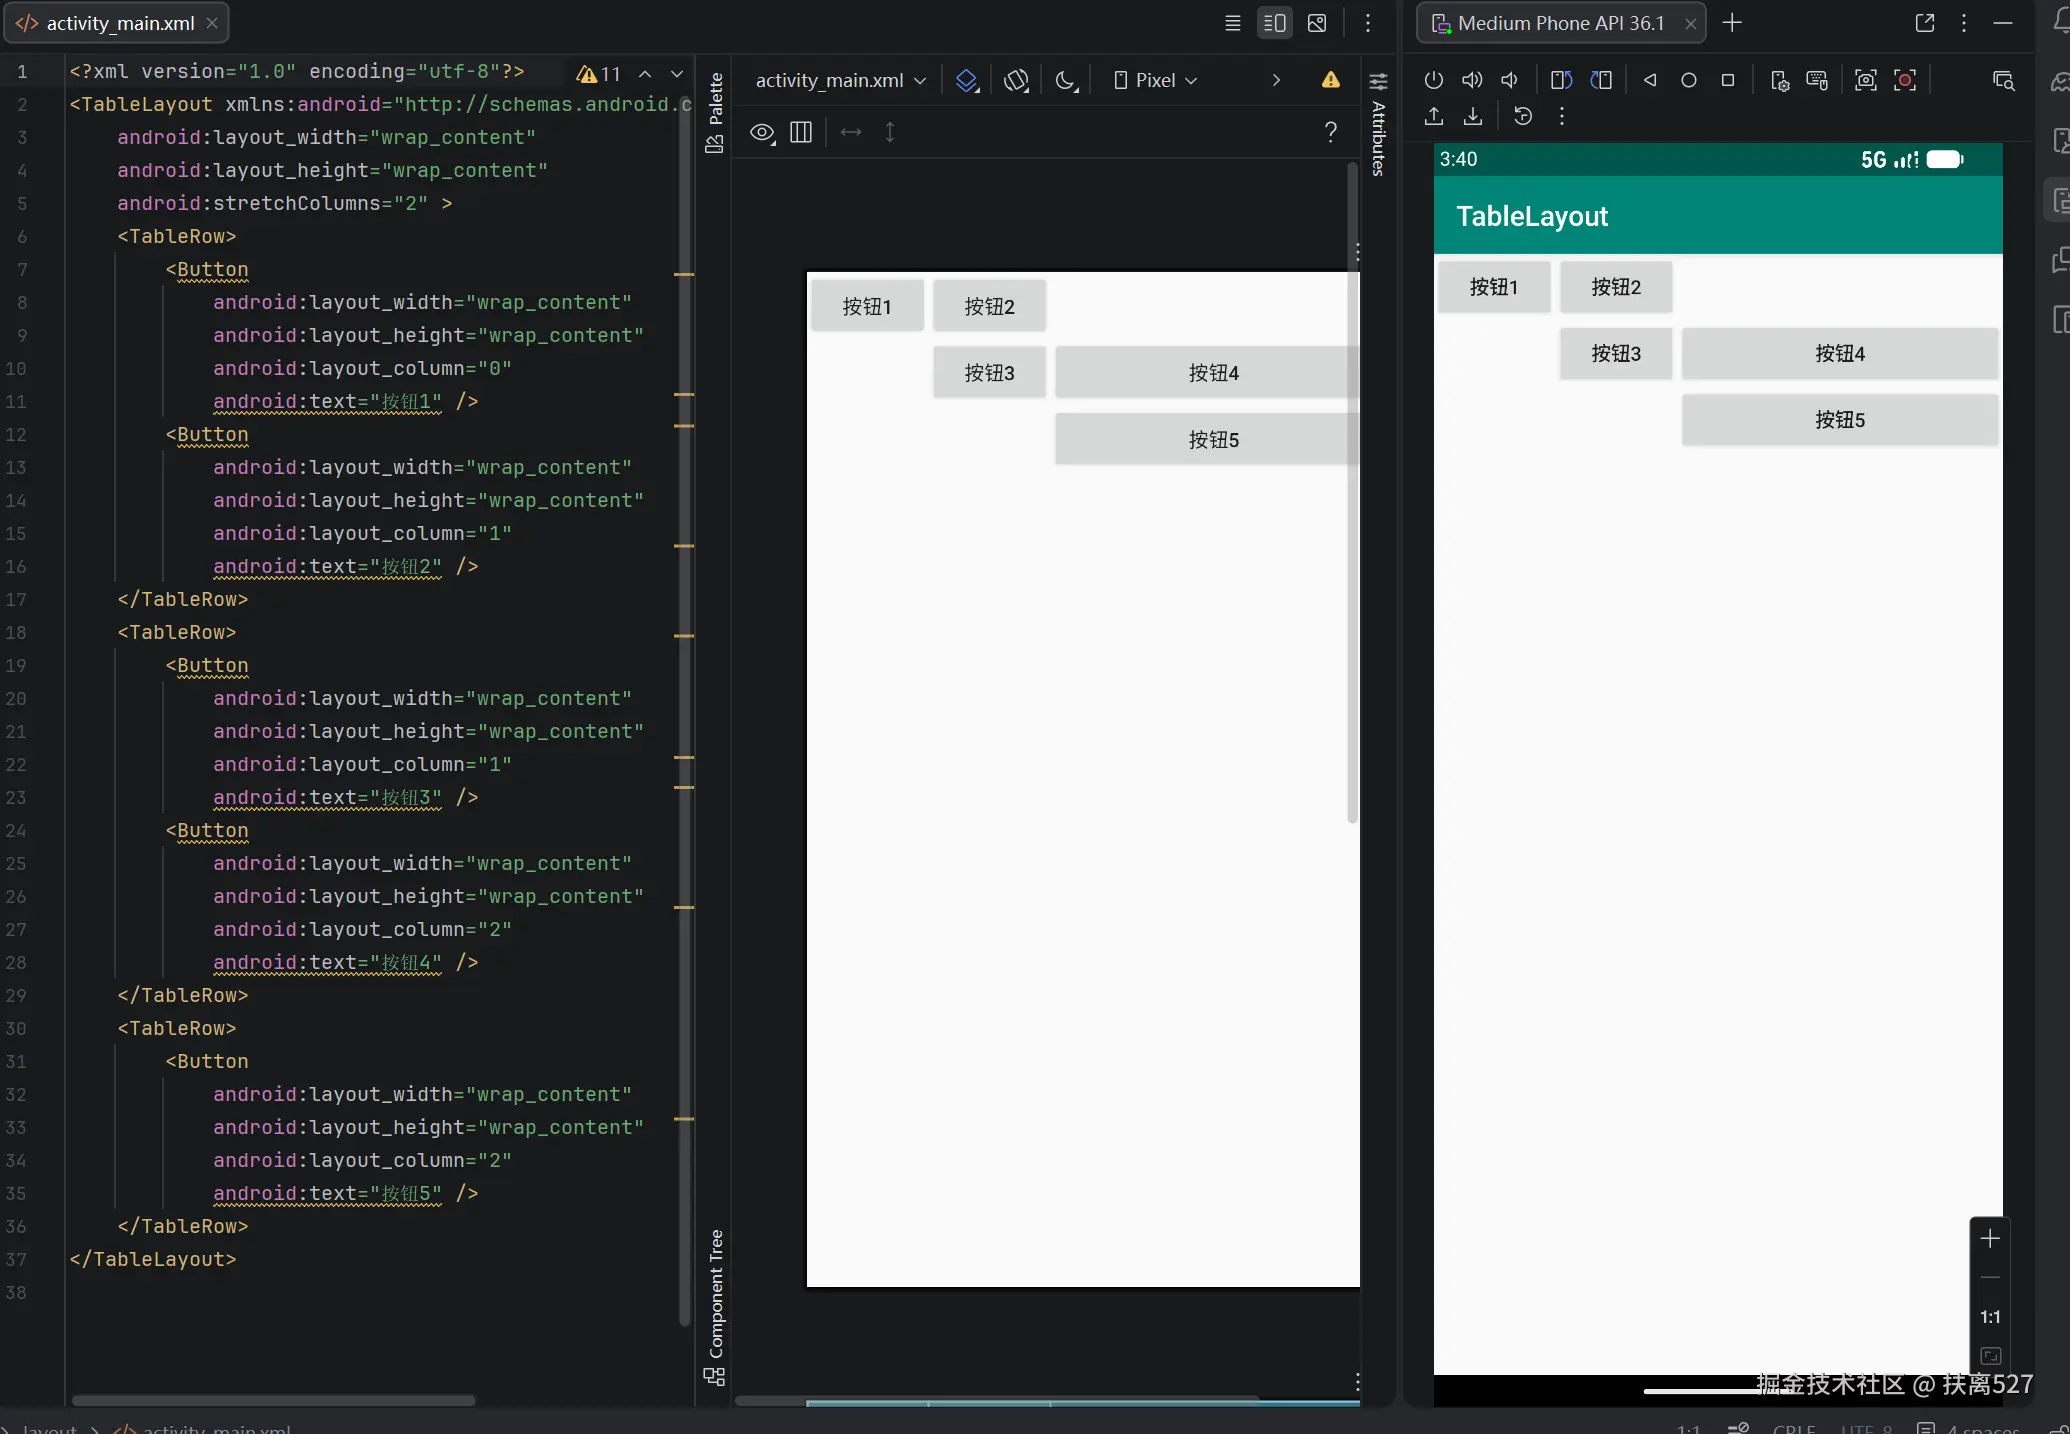This screenshot has height=1434, width=2070.
Task: Switch editor to Split view mode
Action: [1274, 23]
